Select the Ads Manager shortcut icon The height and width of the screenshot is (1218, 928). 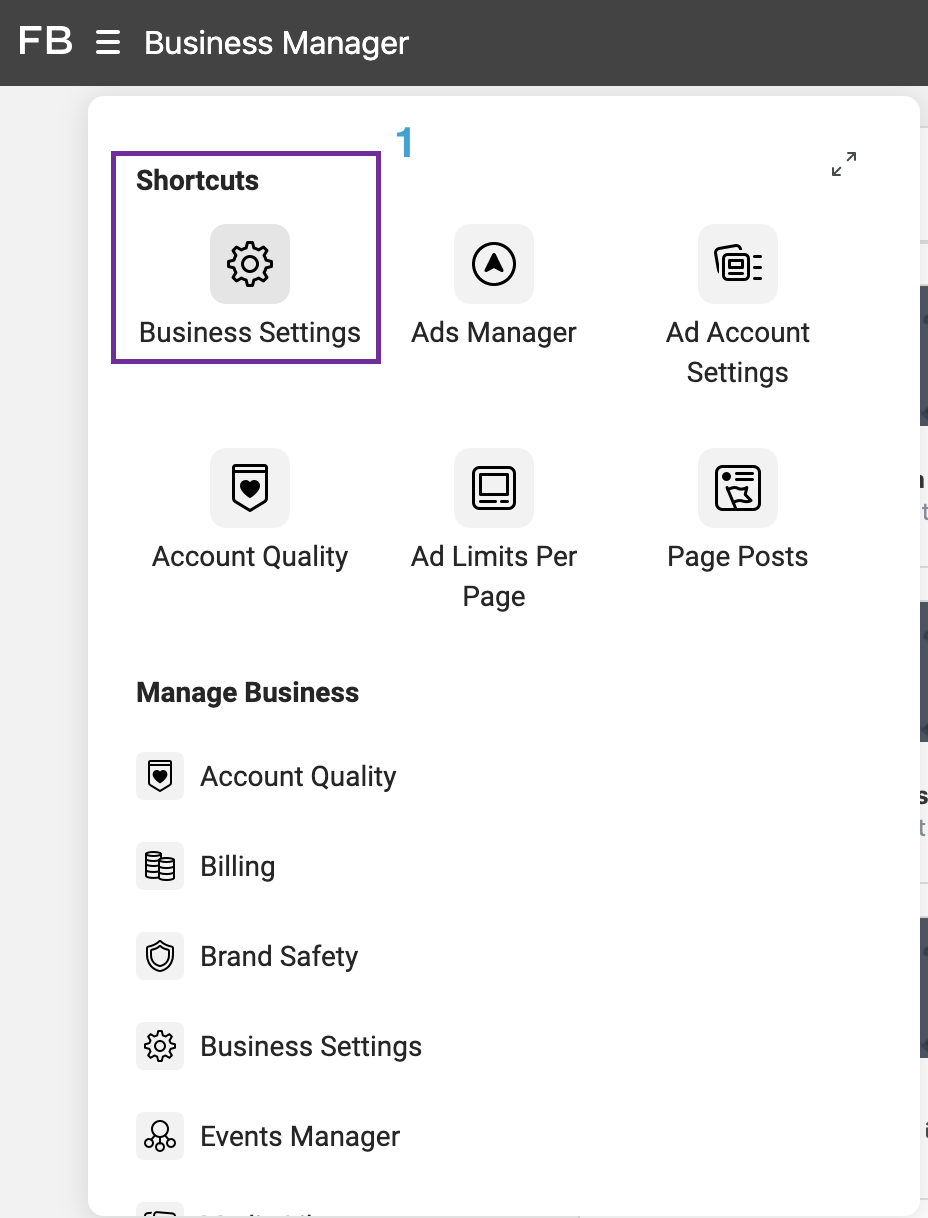(x=493, y=264)
